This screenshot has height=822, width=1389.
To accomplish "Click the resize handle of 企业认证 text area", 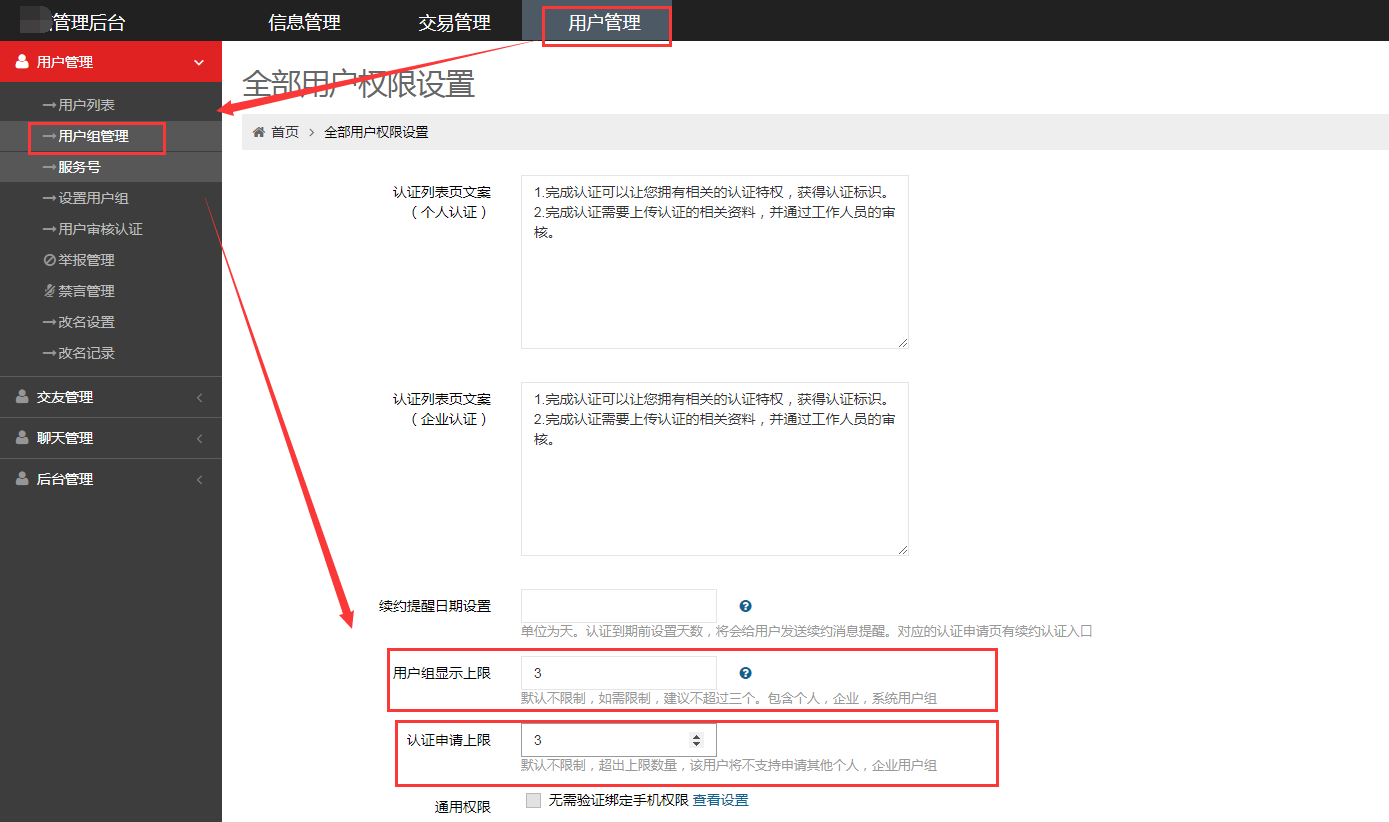I will pyautogui.click(x=902, y=549).
